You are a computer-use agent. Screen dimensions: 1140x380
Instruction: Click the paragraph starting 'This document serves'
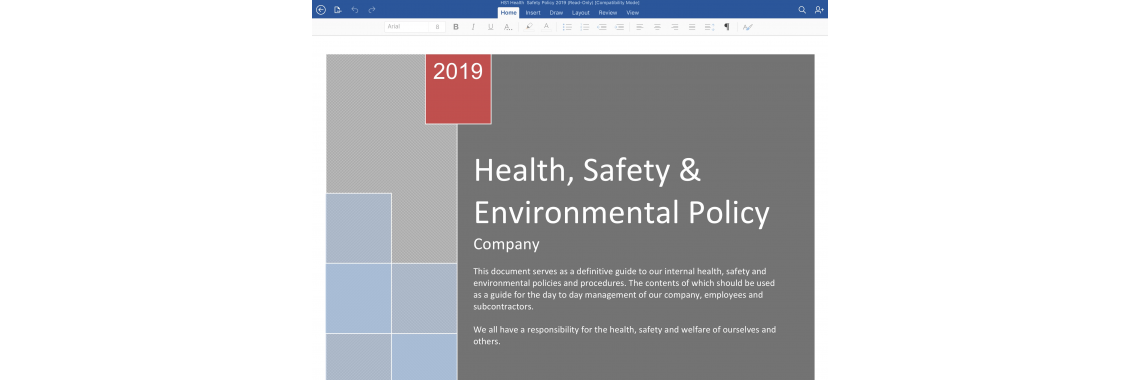point(624,288)
